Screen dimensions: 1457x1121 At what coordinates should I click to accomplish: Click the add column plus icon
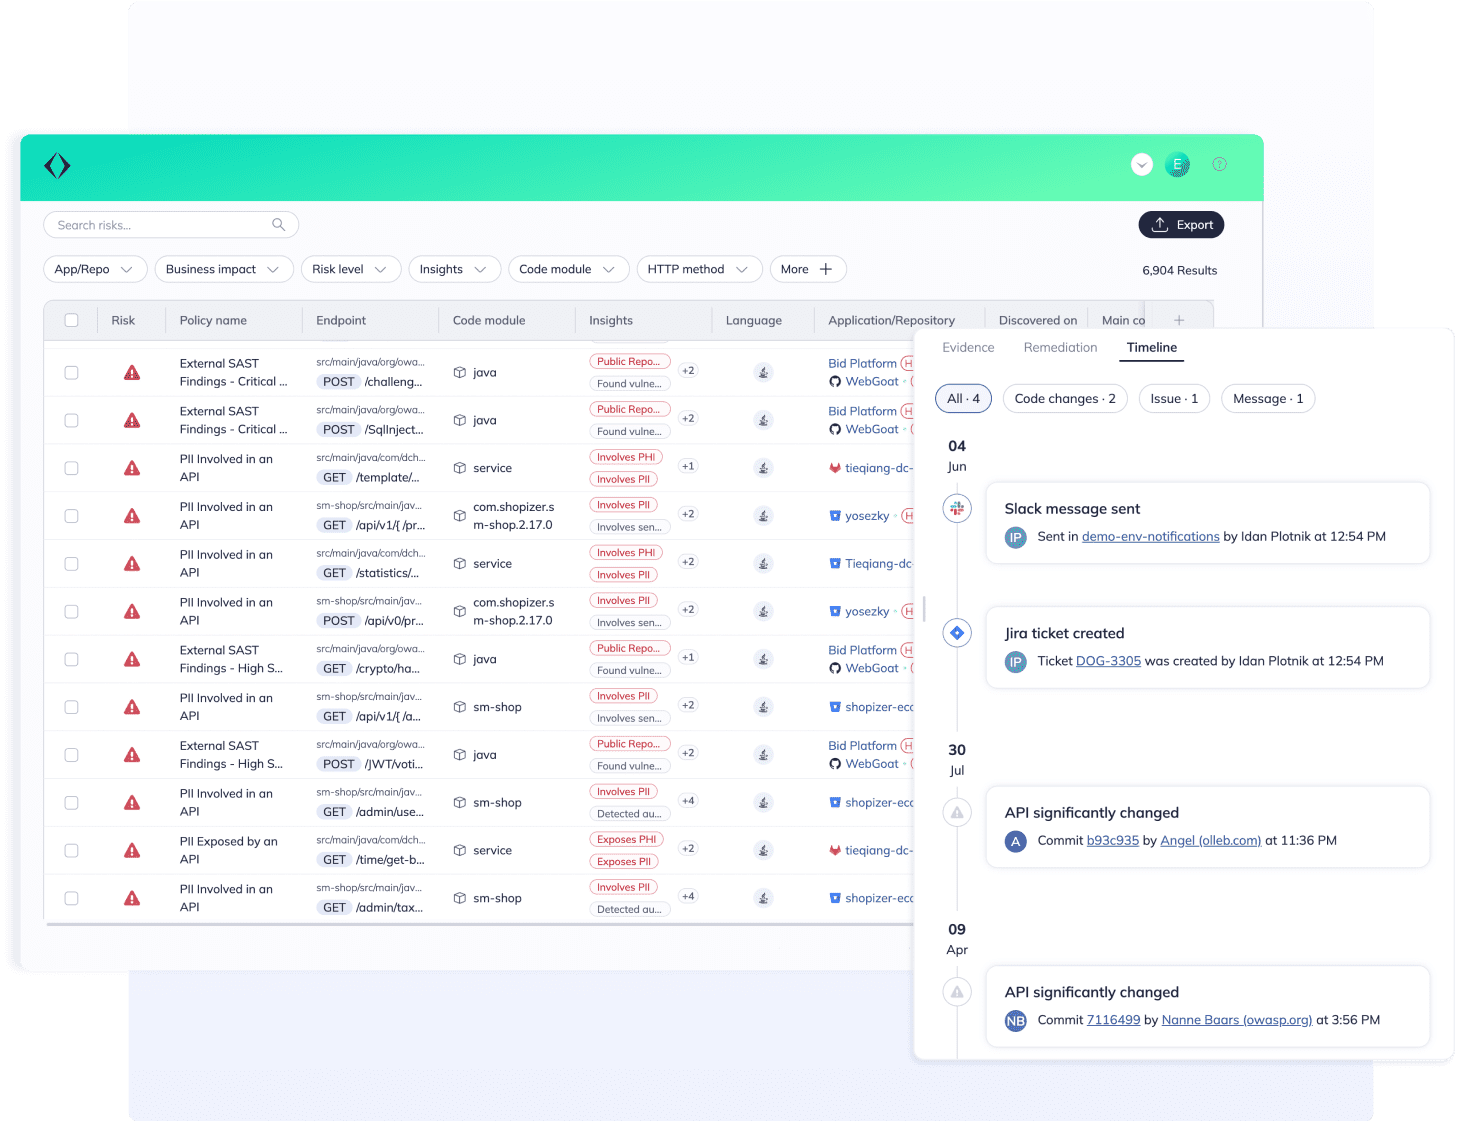click(x=1179, y=320)
